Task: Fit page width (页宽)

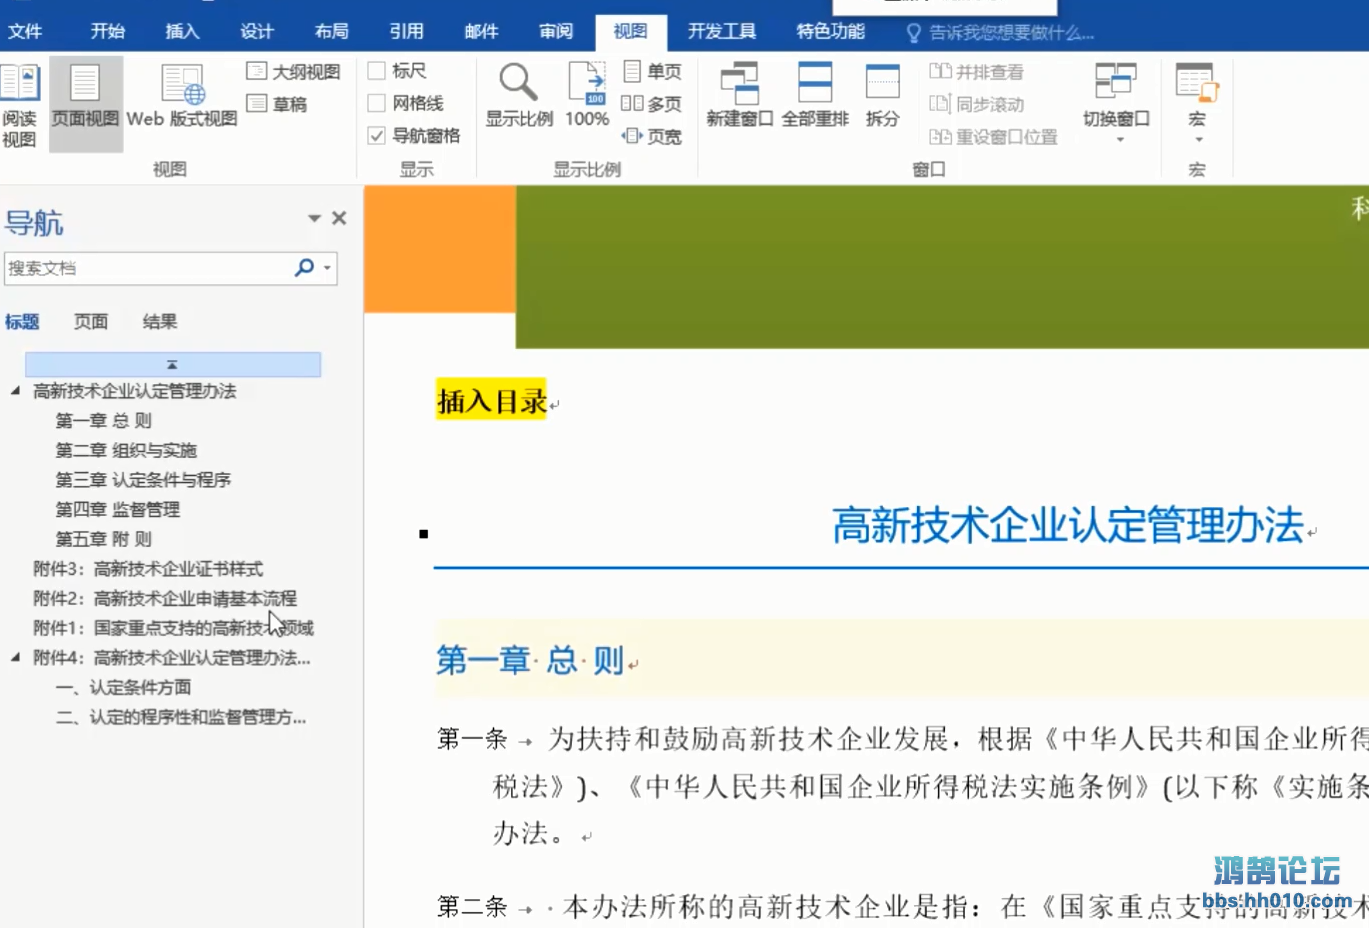Action: click(652, 136)
